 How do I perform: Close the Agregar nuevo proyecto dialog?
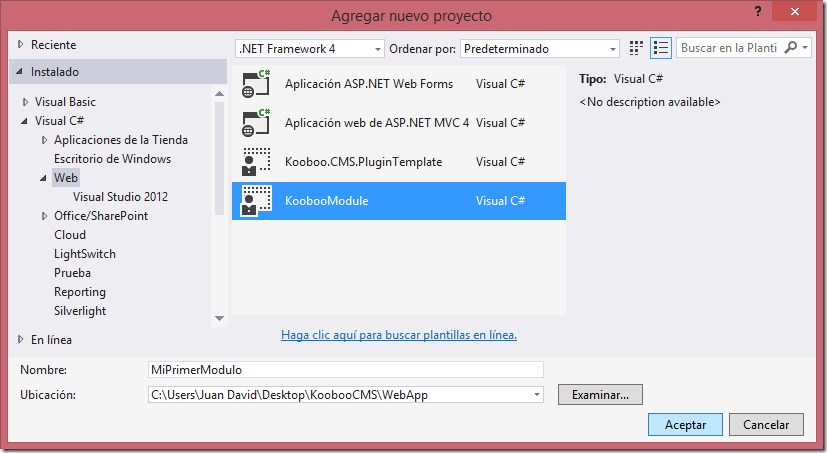[x=794, y=11]
